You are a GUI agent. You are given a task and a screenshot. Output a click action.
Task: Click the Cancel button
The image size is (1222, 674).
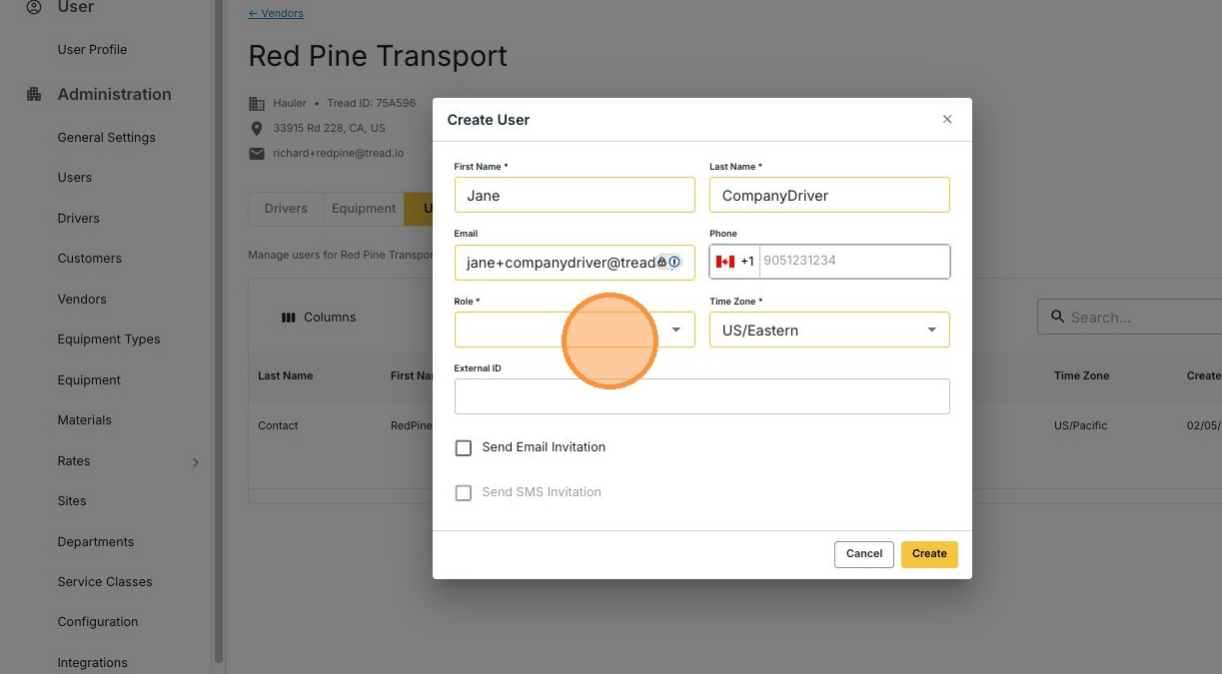tap(864, 554)
